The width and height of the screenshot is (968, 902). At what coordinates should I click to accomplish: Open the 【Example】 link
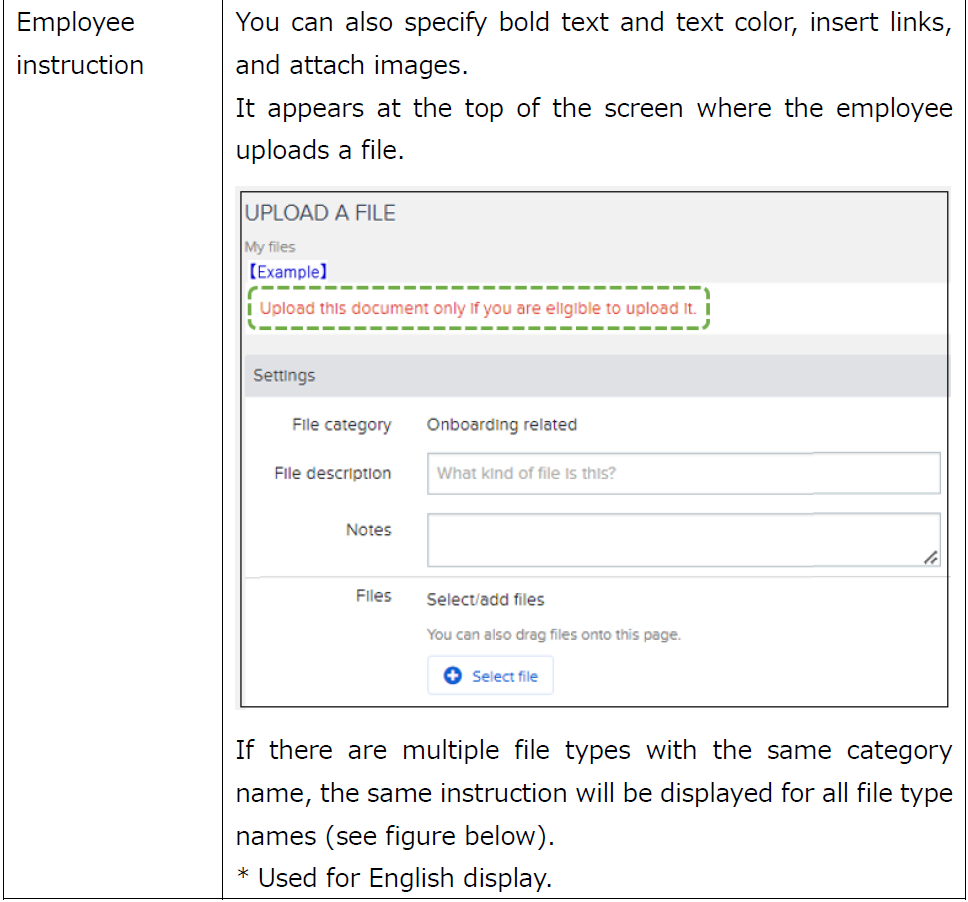287,272
